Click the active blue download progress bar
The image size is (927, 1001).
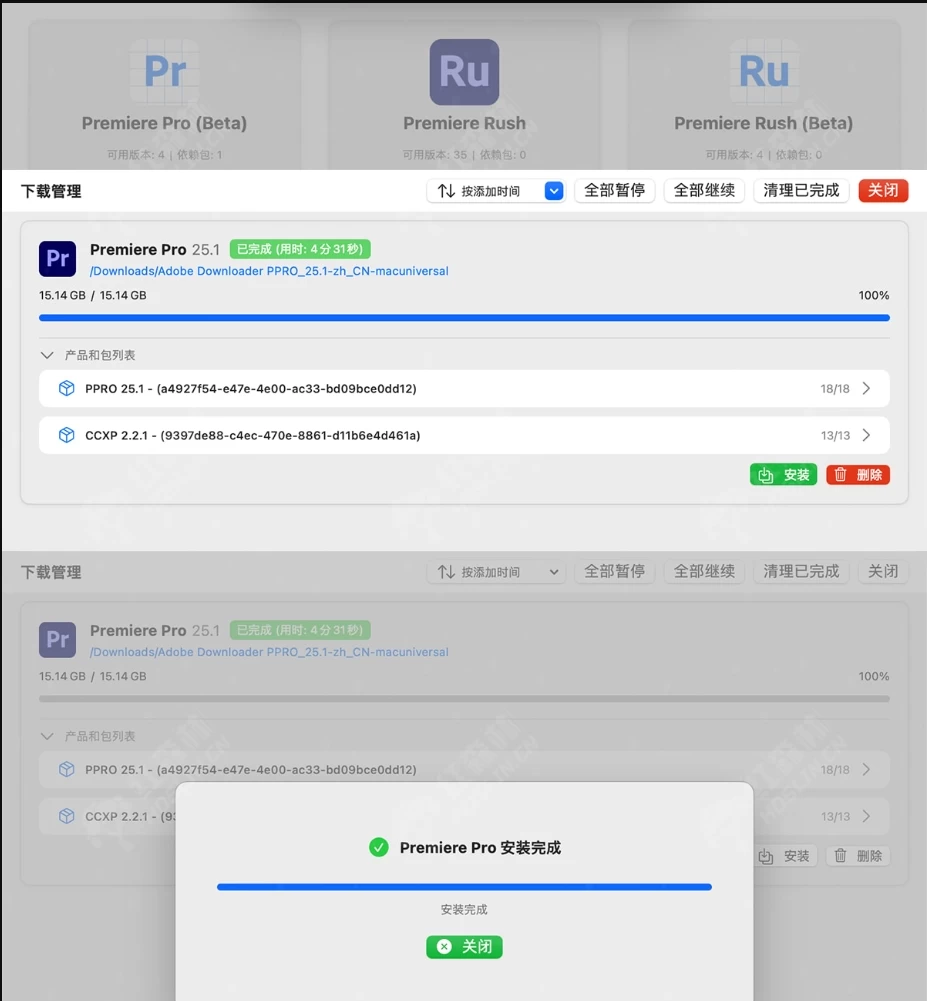coord(464,317)
